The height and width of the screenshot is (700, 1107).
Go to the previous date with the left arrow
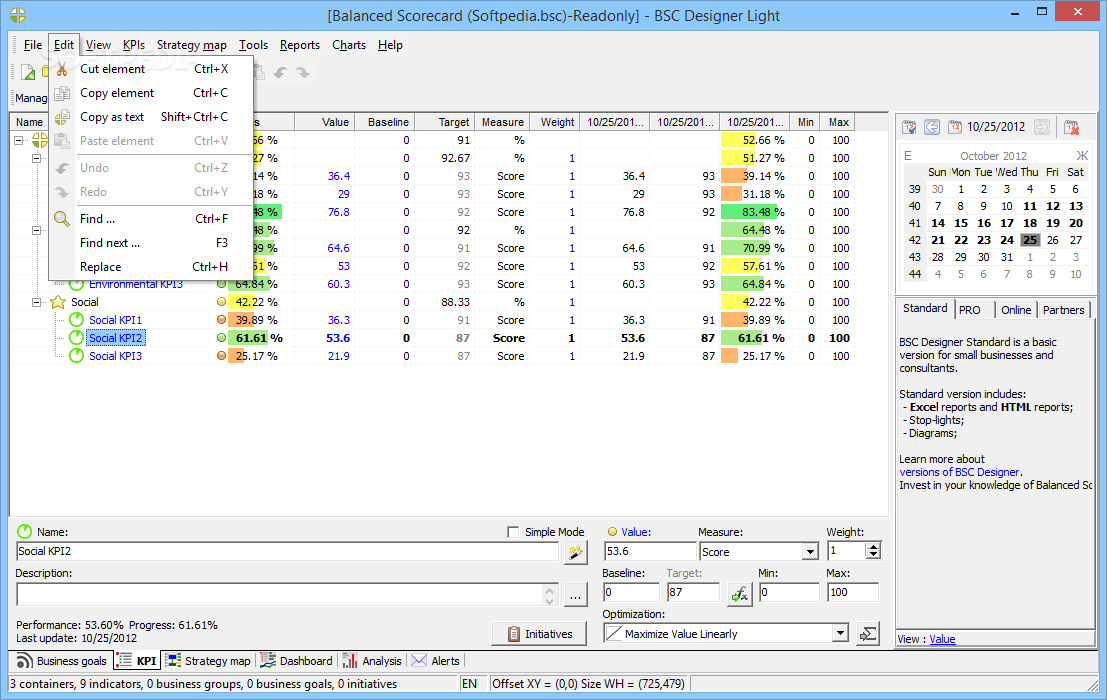click(932, 127)
